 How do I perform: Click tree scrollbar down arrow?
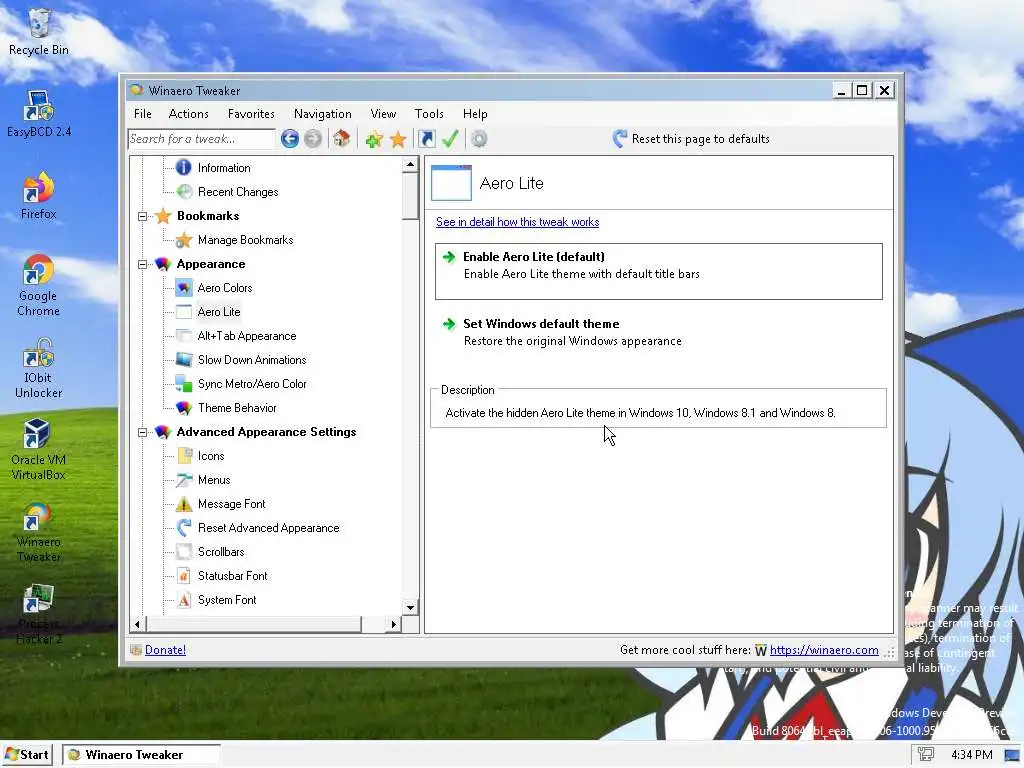click(410, 607)
